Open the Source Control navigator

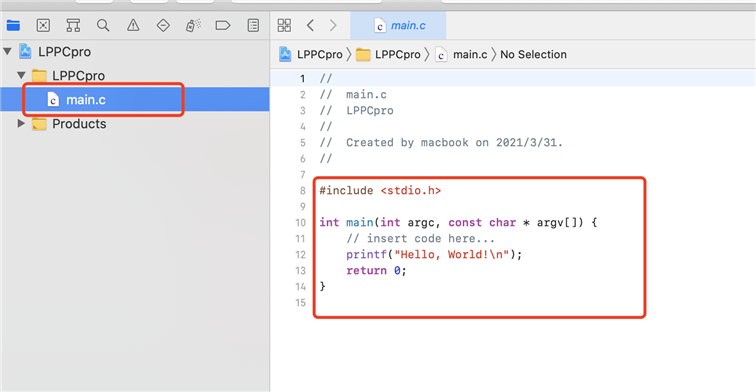point(43,26)
